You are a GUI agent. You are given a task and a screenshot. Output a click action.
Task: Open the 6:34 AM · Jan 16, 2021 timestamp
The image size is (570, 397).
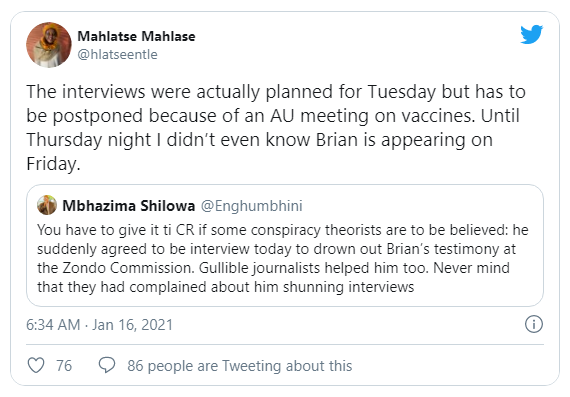click(99, 325)
